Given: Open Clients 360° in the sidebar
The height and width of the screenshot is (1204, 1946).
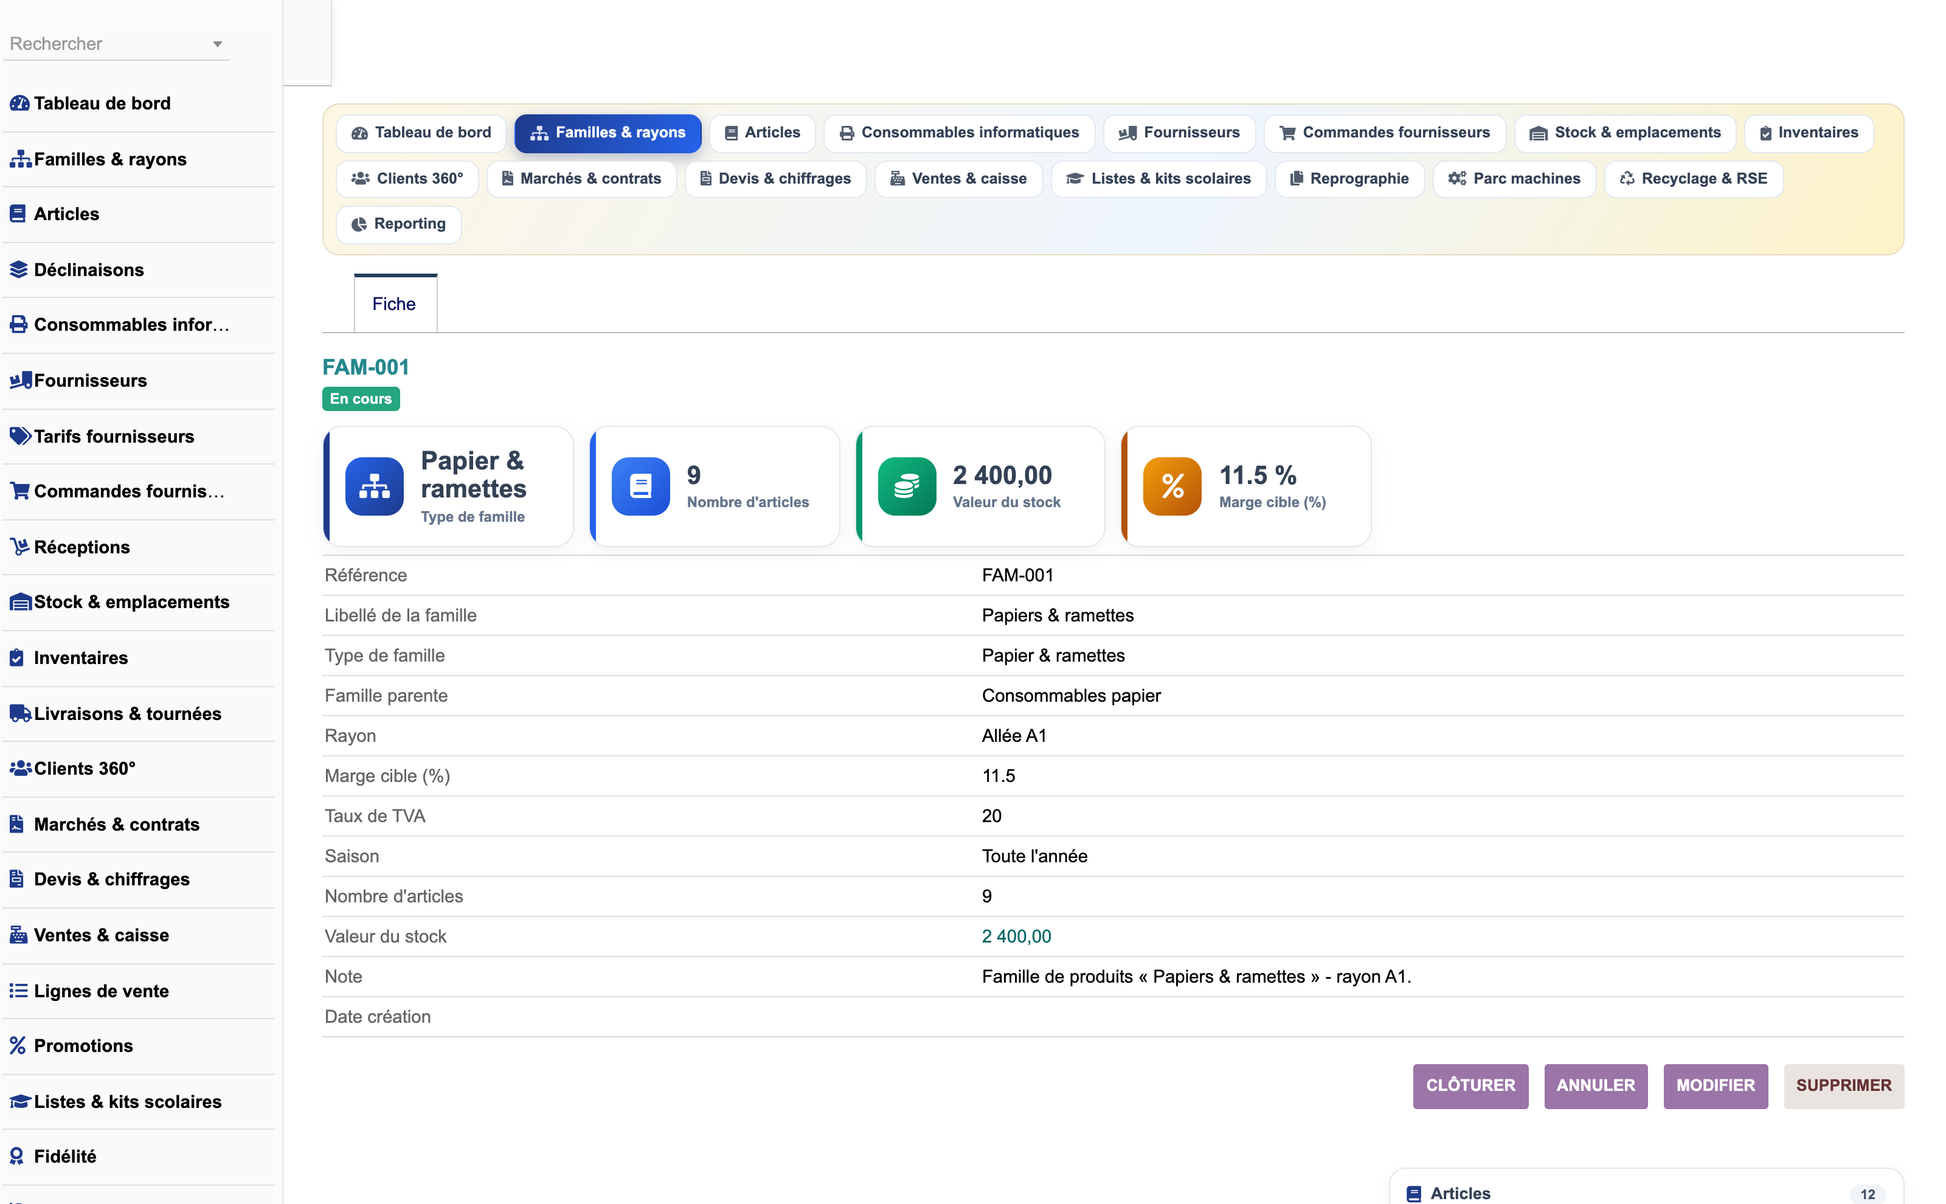Looking at the screenshot, I should point(139,769).
